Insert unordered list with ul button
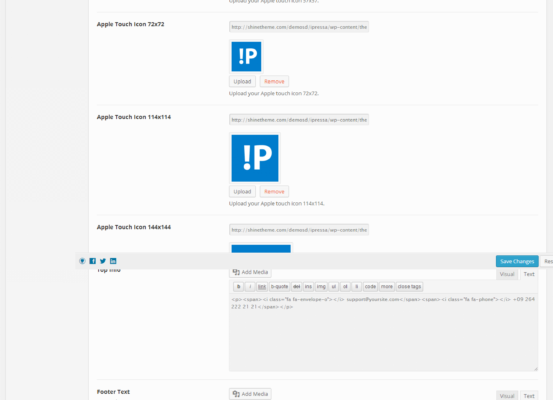The height and width of the screenshot is (400, 553). [334, 286]
